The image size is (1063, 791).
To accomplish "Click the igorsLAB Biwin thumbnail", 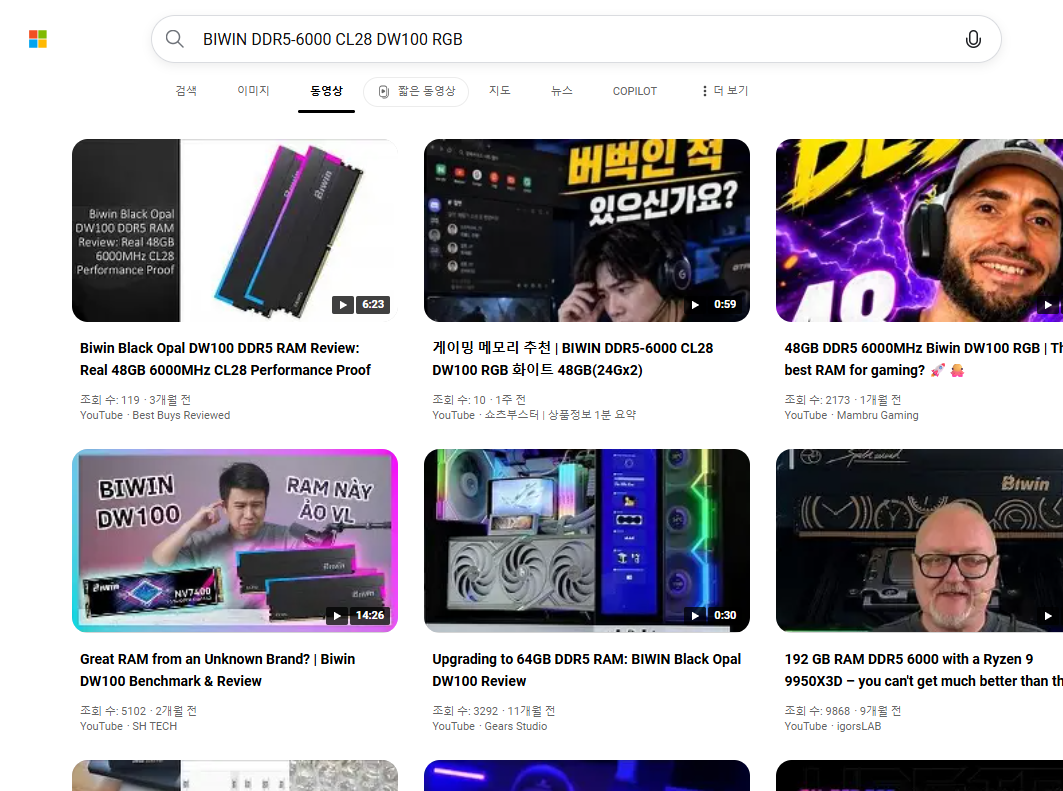I will tap(919, 540).
